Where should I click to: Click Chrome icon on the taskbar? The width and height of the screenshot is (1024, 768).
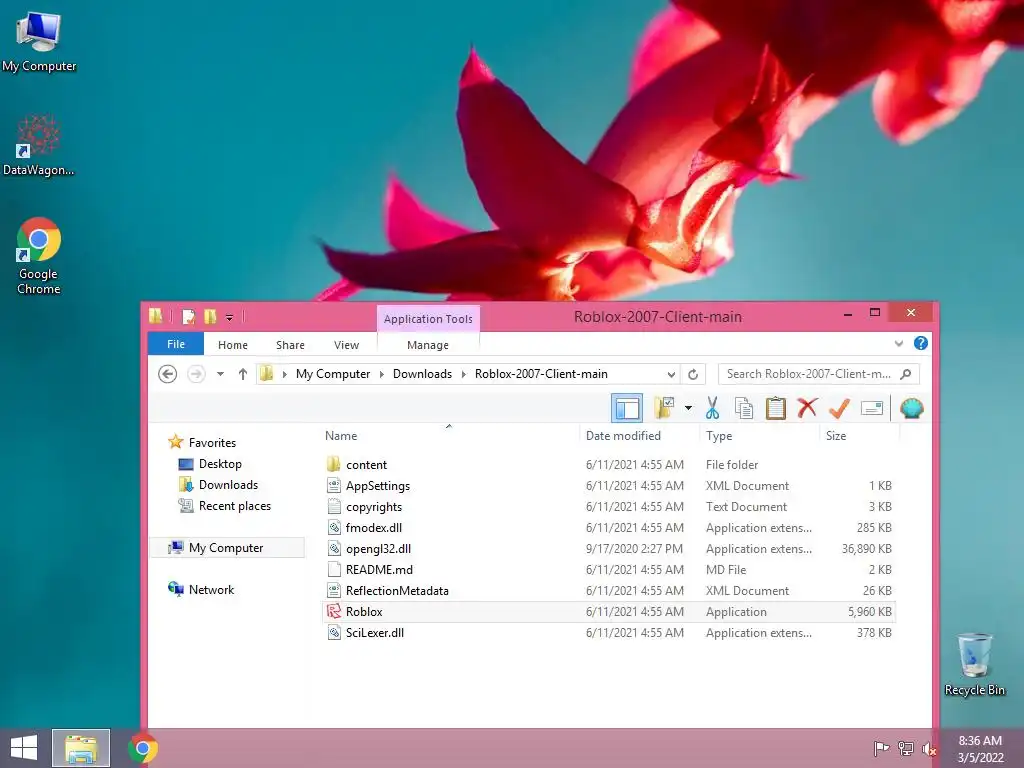[142, 748]
